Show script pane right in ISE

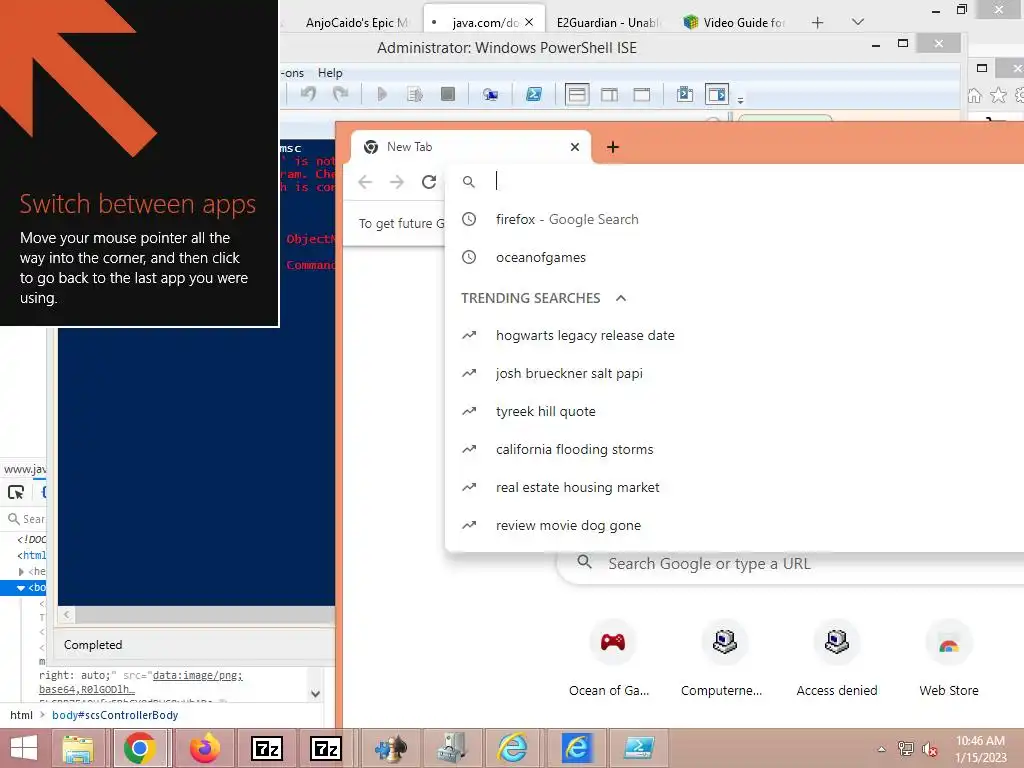(x=609, y=95)
